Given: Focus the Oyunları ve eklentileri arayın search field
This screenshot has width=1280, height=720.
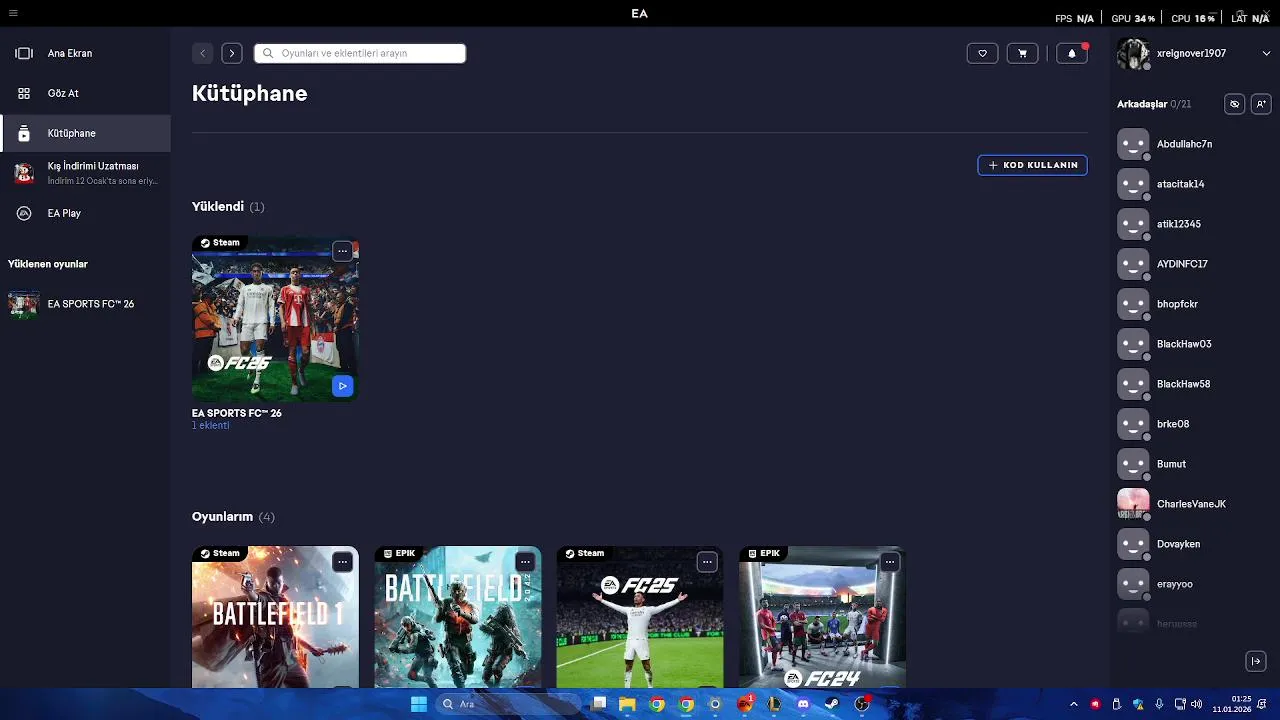Looking at the screenshot, I should [360, 53].
